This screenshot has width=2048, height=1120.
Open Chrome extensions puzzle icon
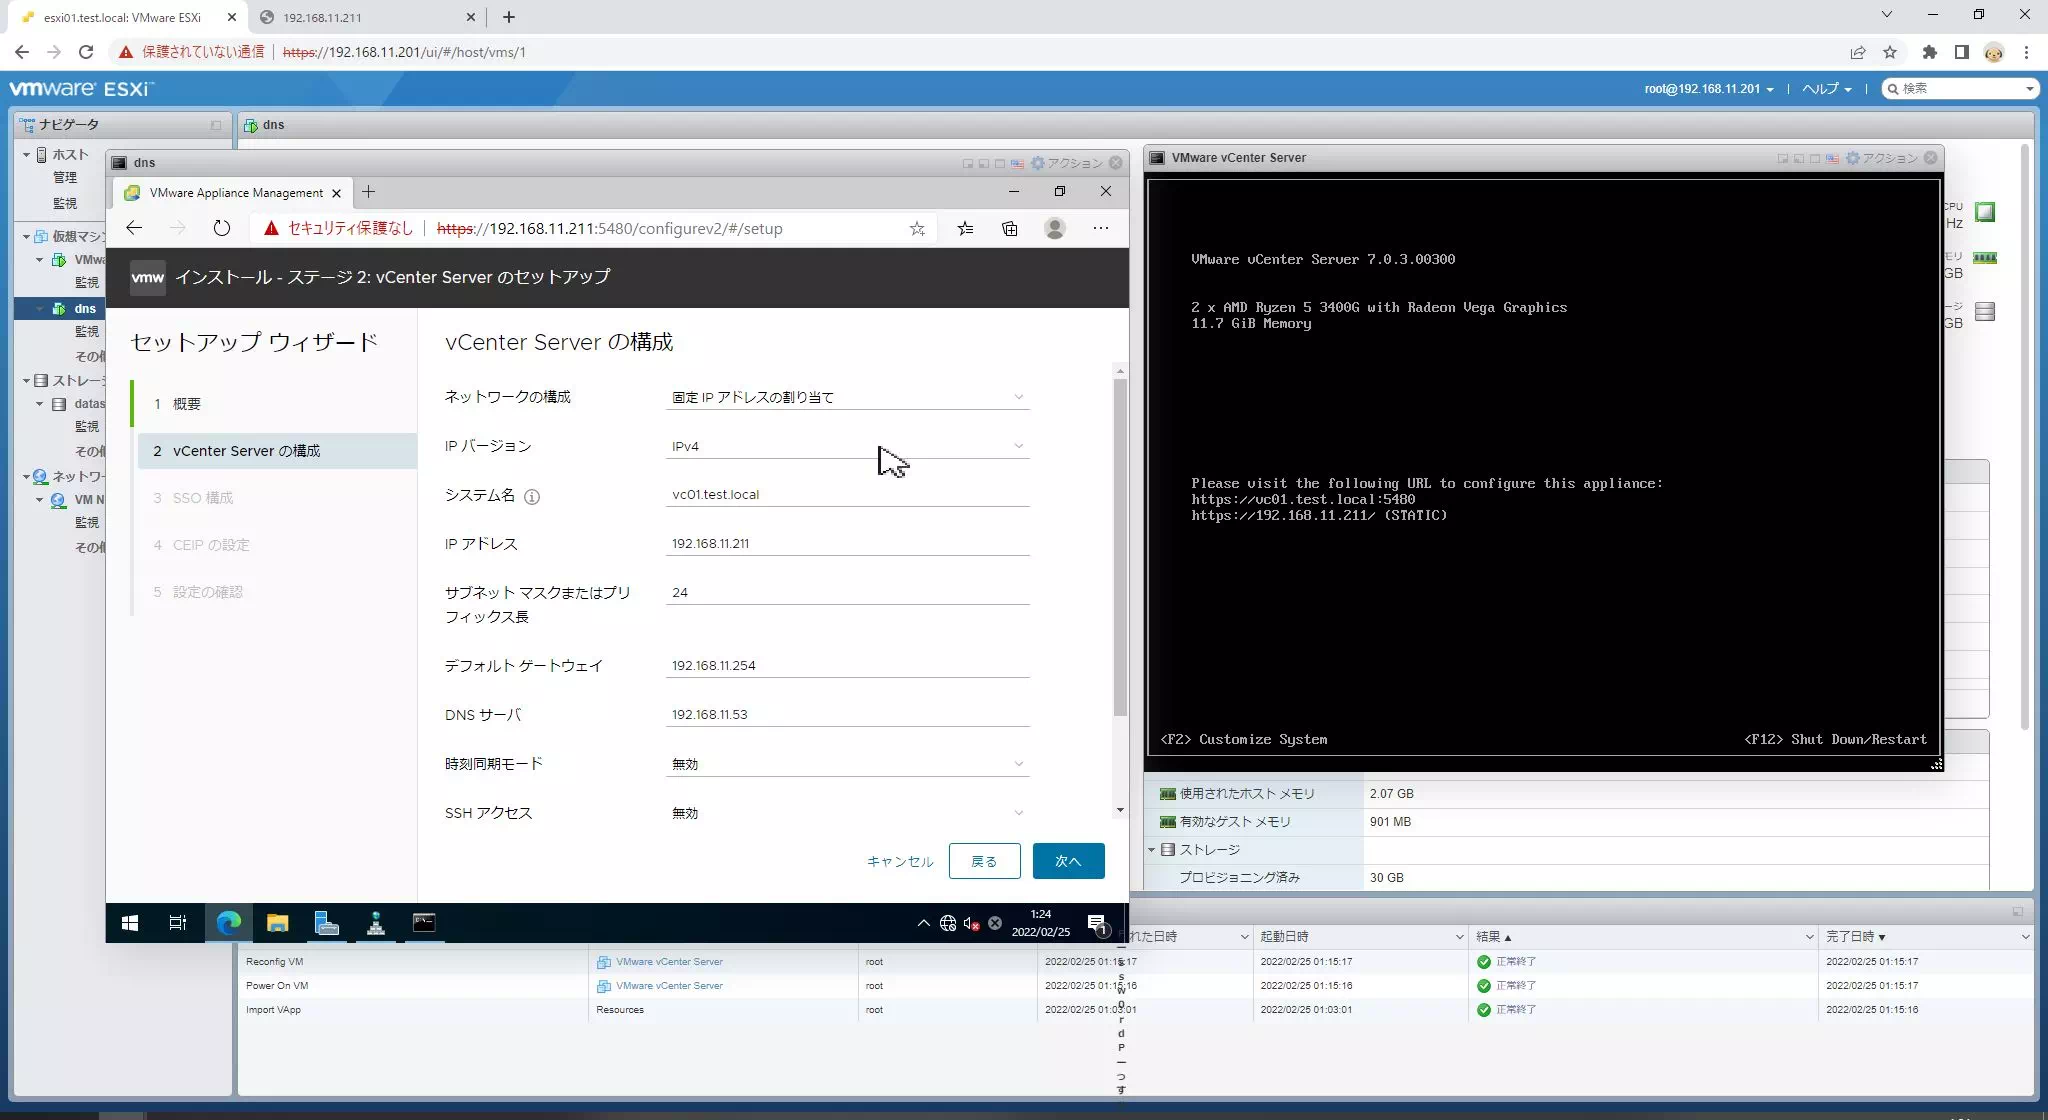click(x=1930, y=52)
